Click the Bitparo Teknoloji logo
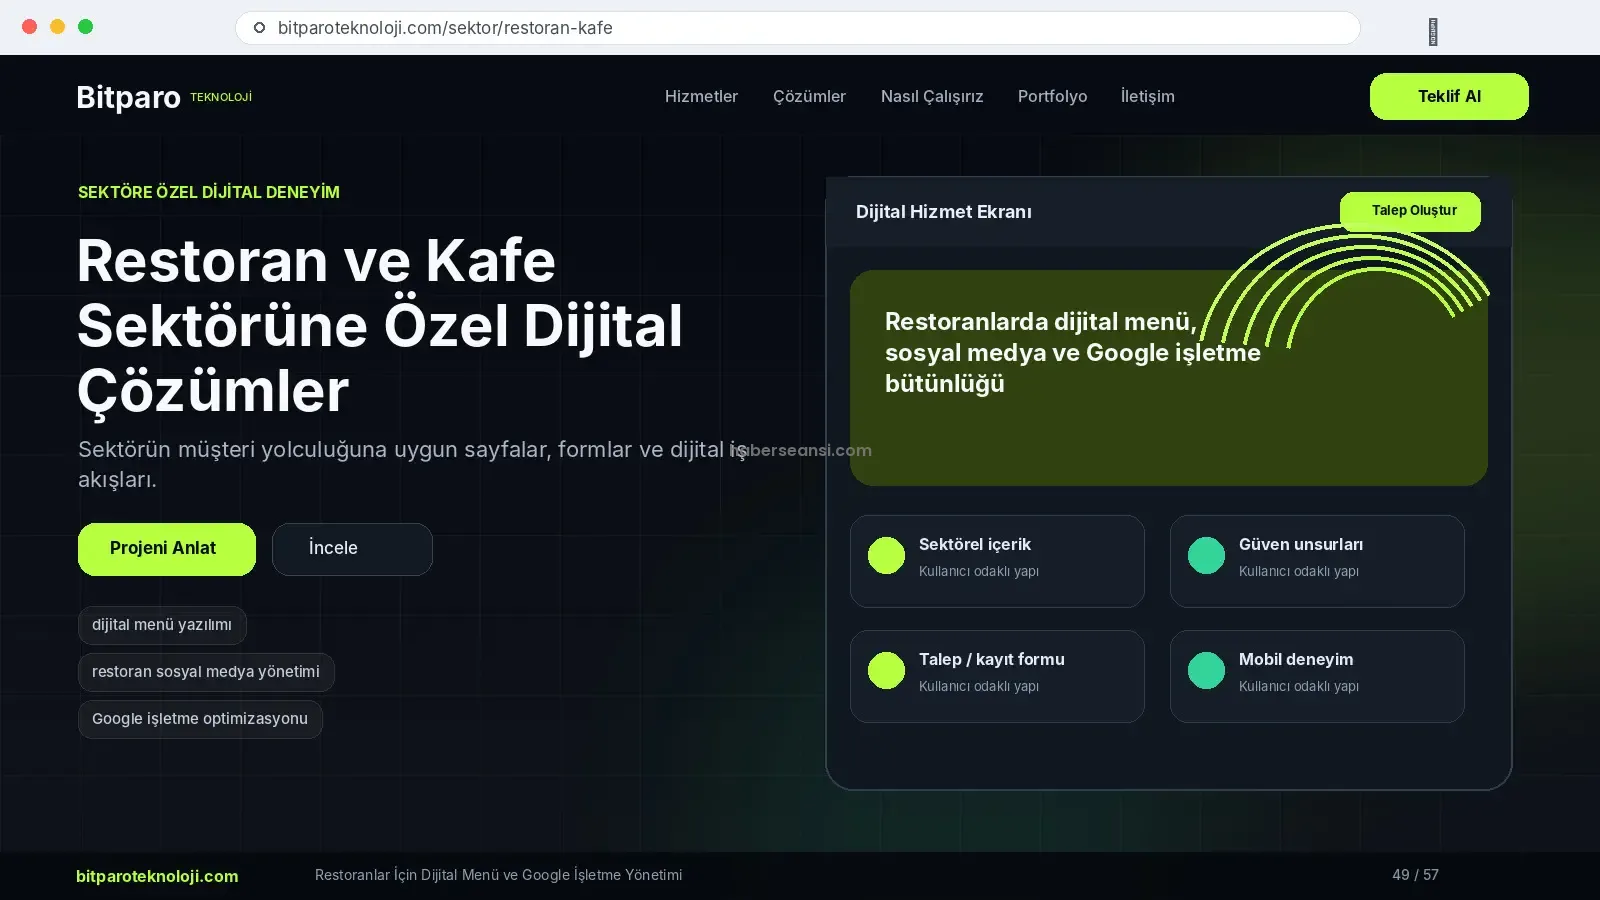 (x=164, y=97)
